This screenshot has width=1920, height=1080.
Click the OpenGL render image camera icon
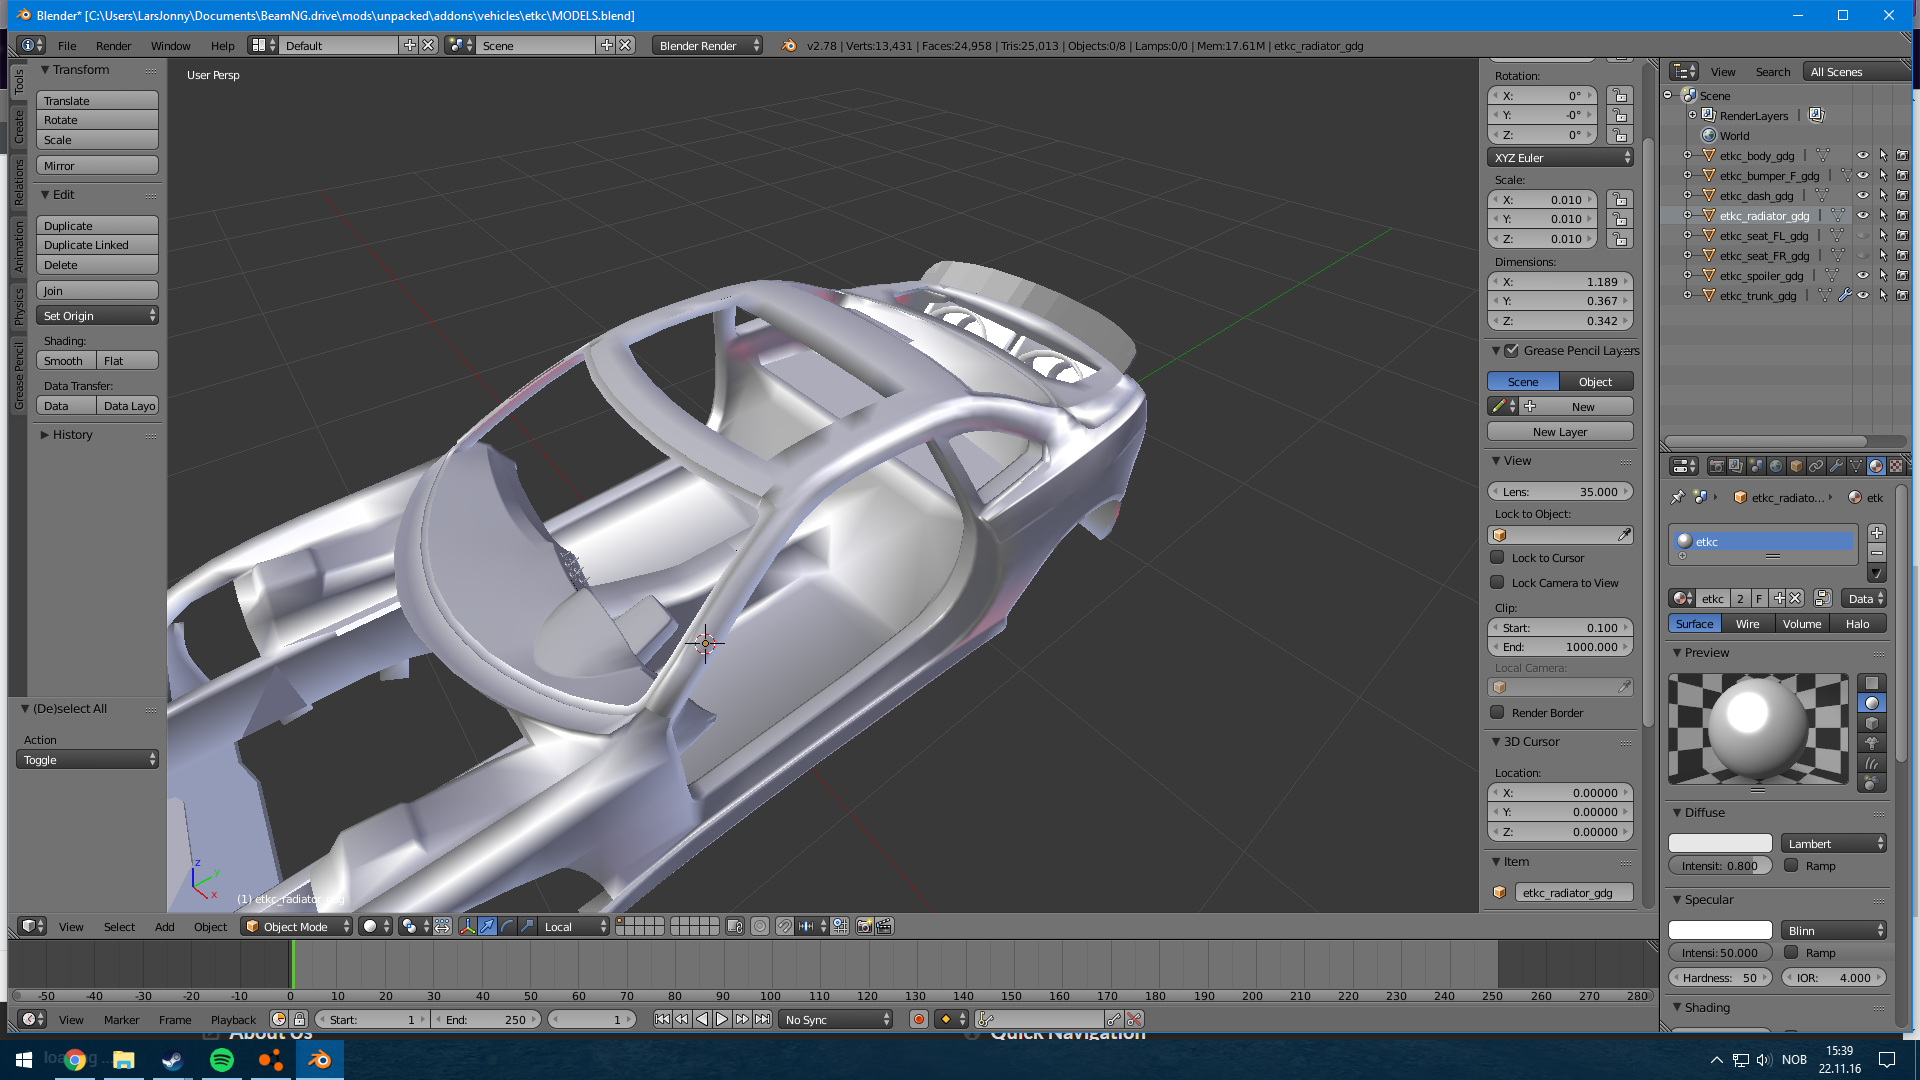pos(864,926)
